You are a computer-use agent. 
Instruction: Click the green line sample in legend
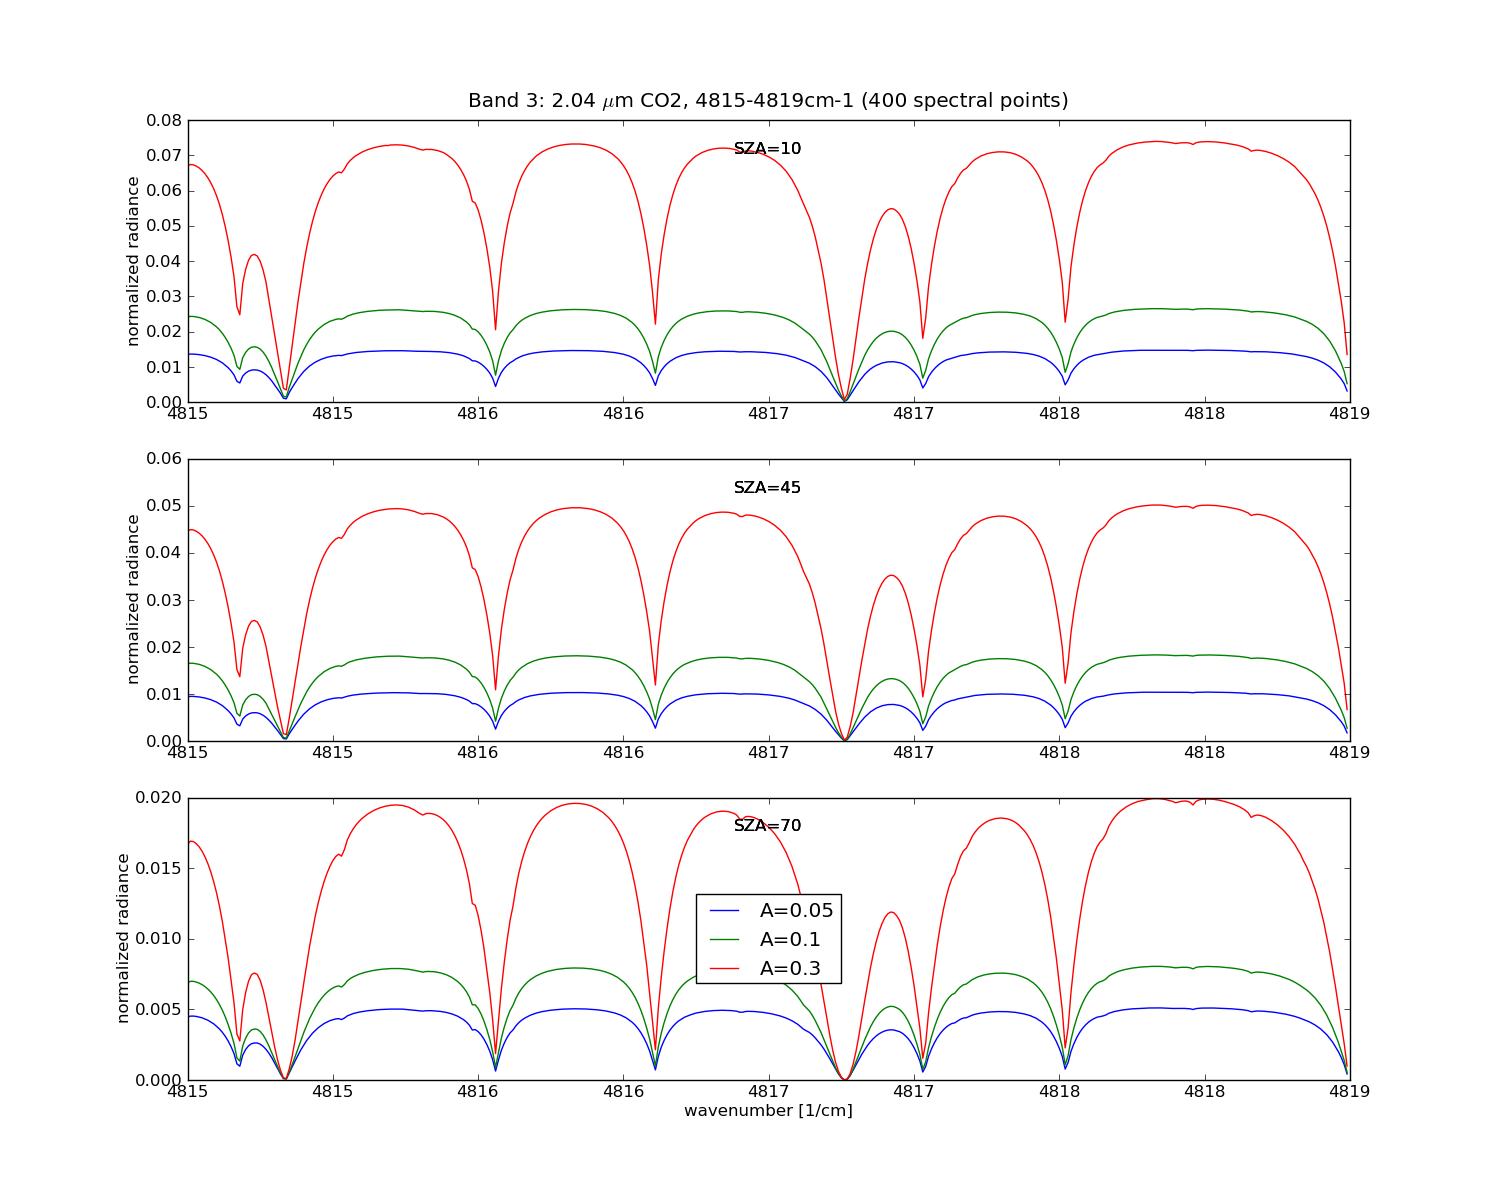(724, 940)
